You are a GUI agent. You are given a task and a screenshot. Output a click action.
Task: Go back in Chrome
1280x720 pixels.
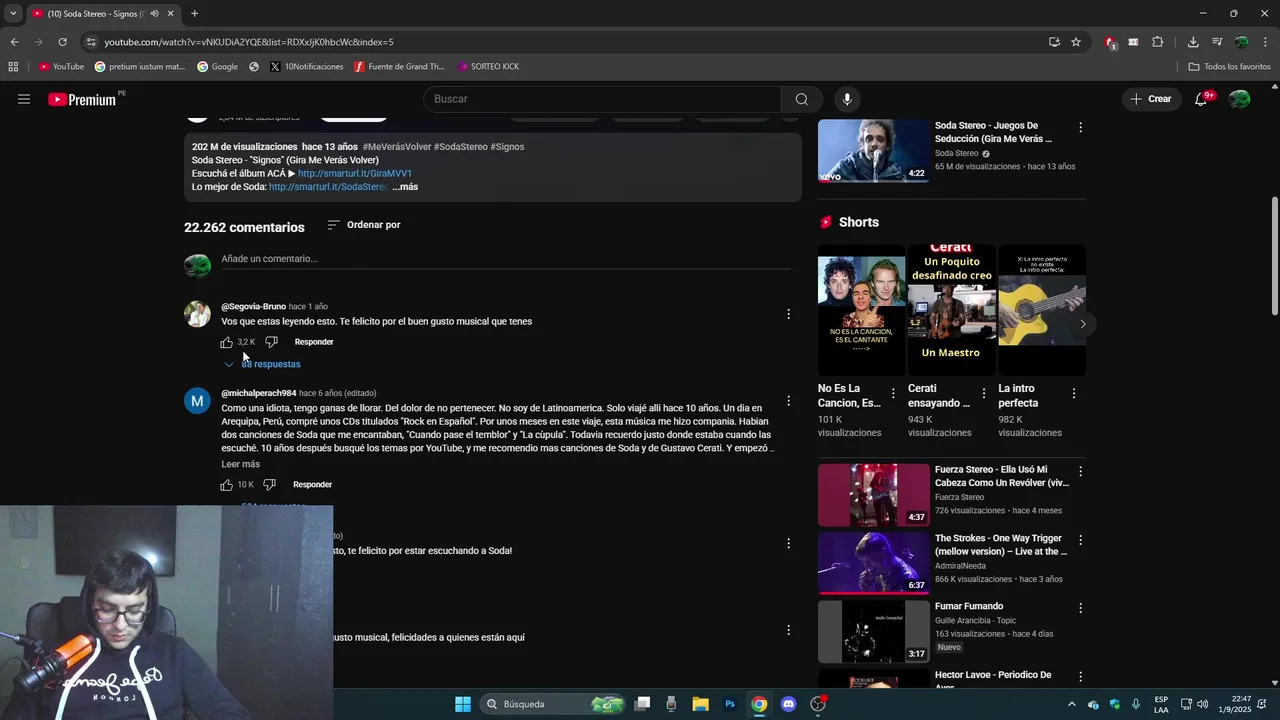tap(14, 42)
